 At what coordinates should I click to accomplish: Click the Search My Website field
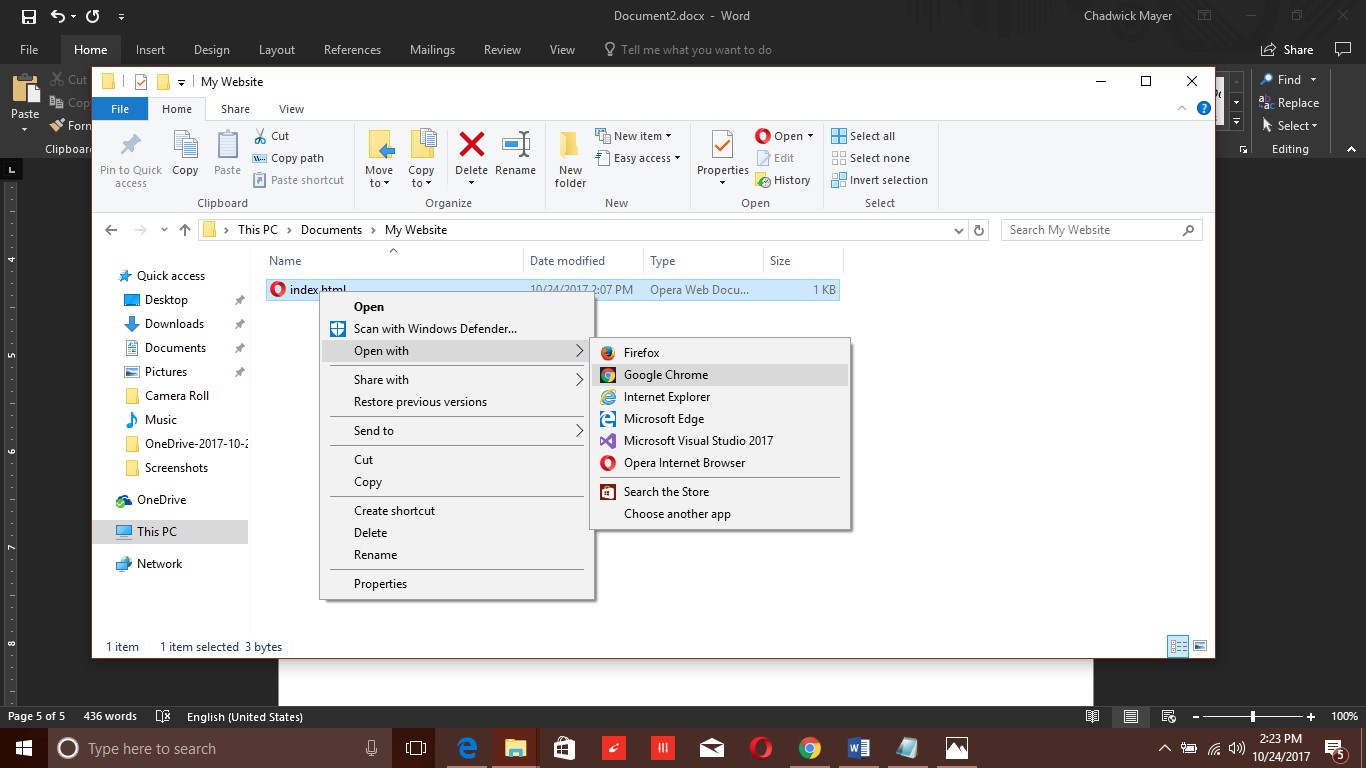tap(1101, 230)
